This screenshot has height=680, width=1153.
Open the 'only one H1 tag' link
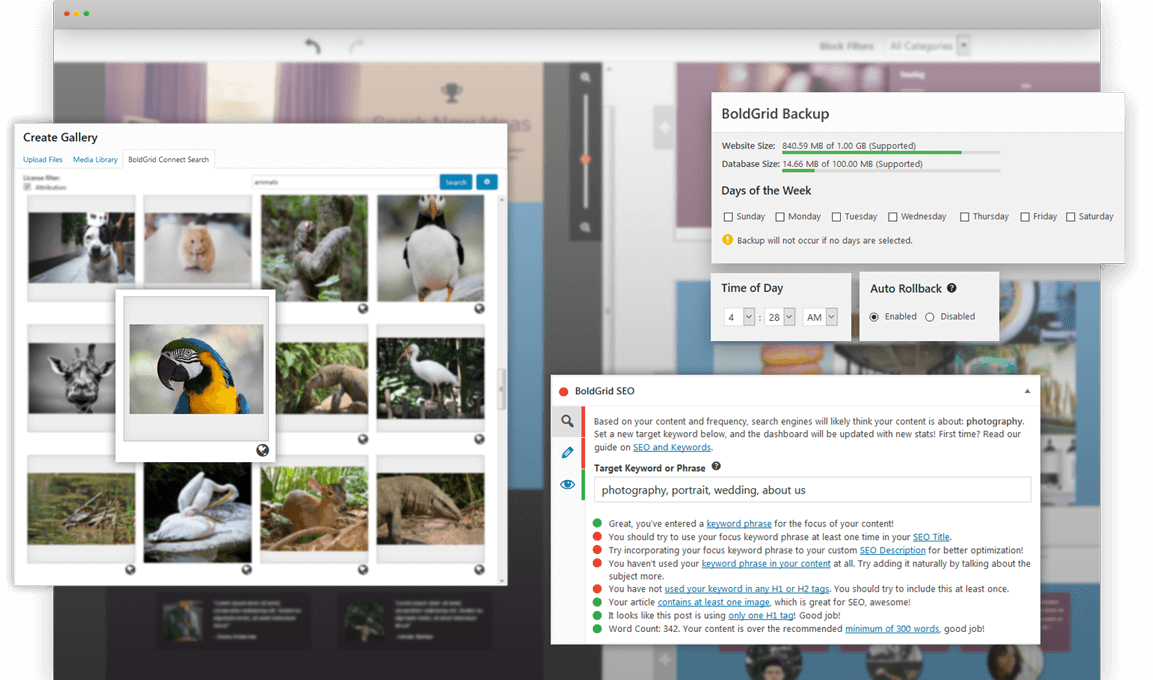pos(761,615)
